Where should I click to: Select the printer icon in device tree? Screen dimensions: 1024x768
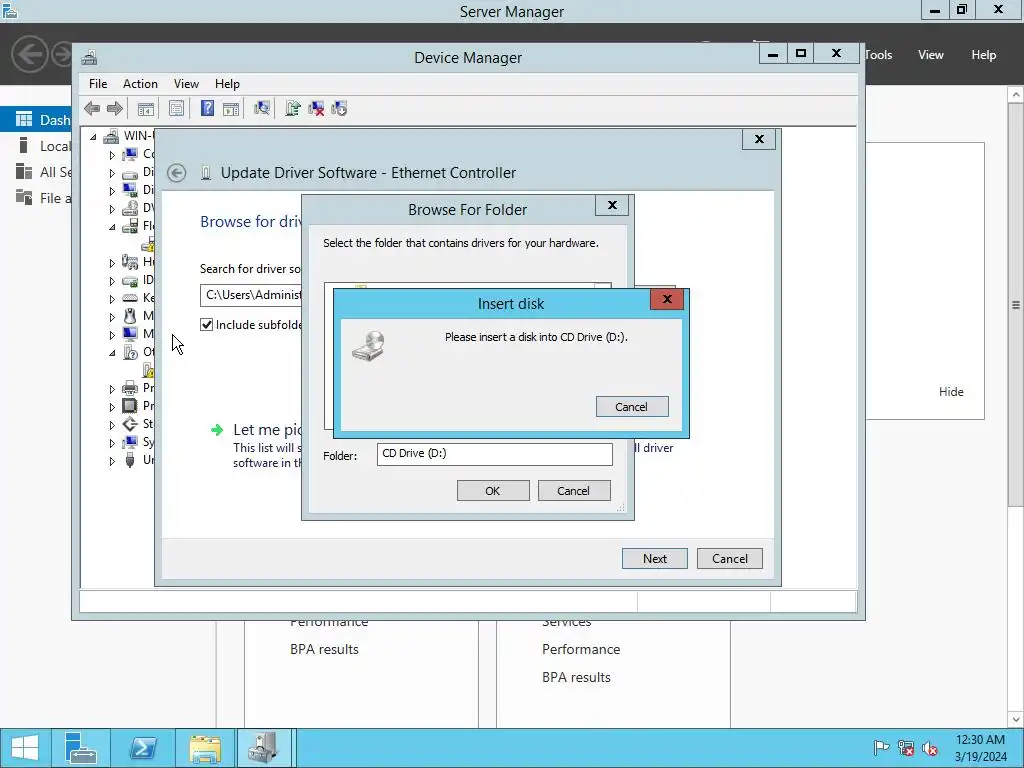130,387
